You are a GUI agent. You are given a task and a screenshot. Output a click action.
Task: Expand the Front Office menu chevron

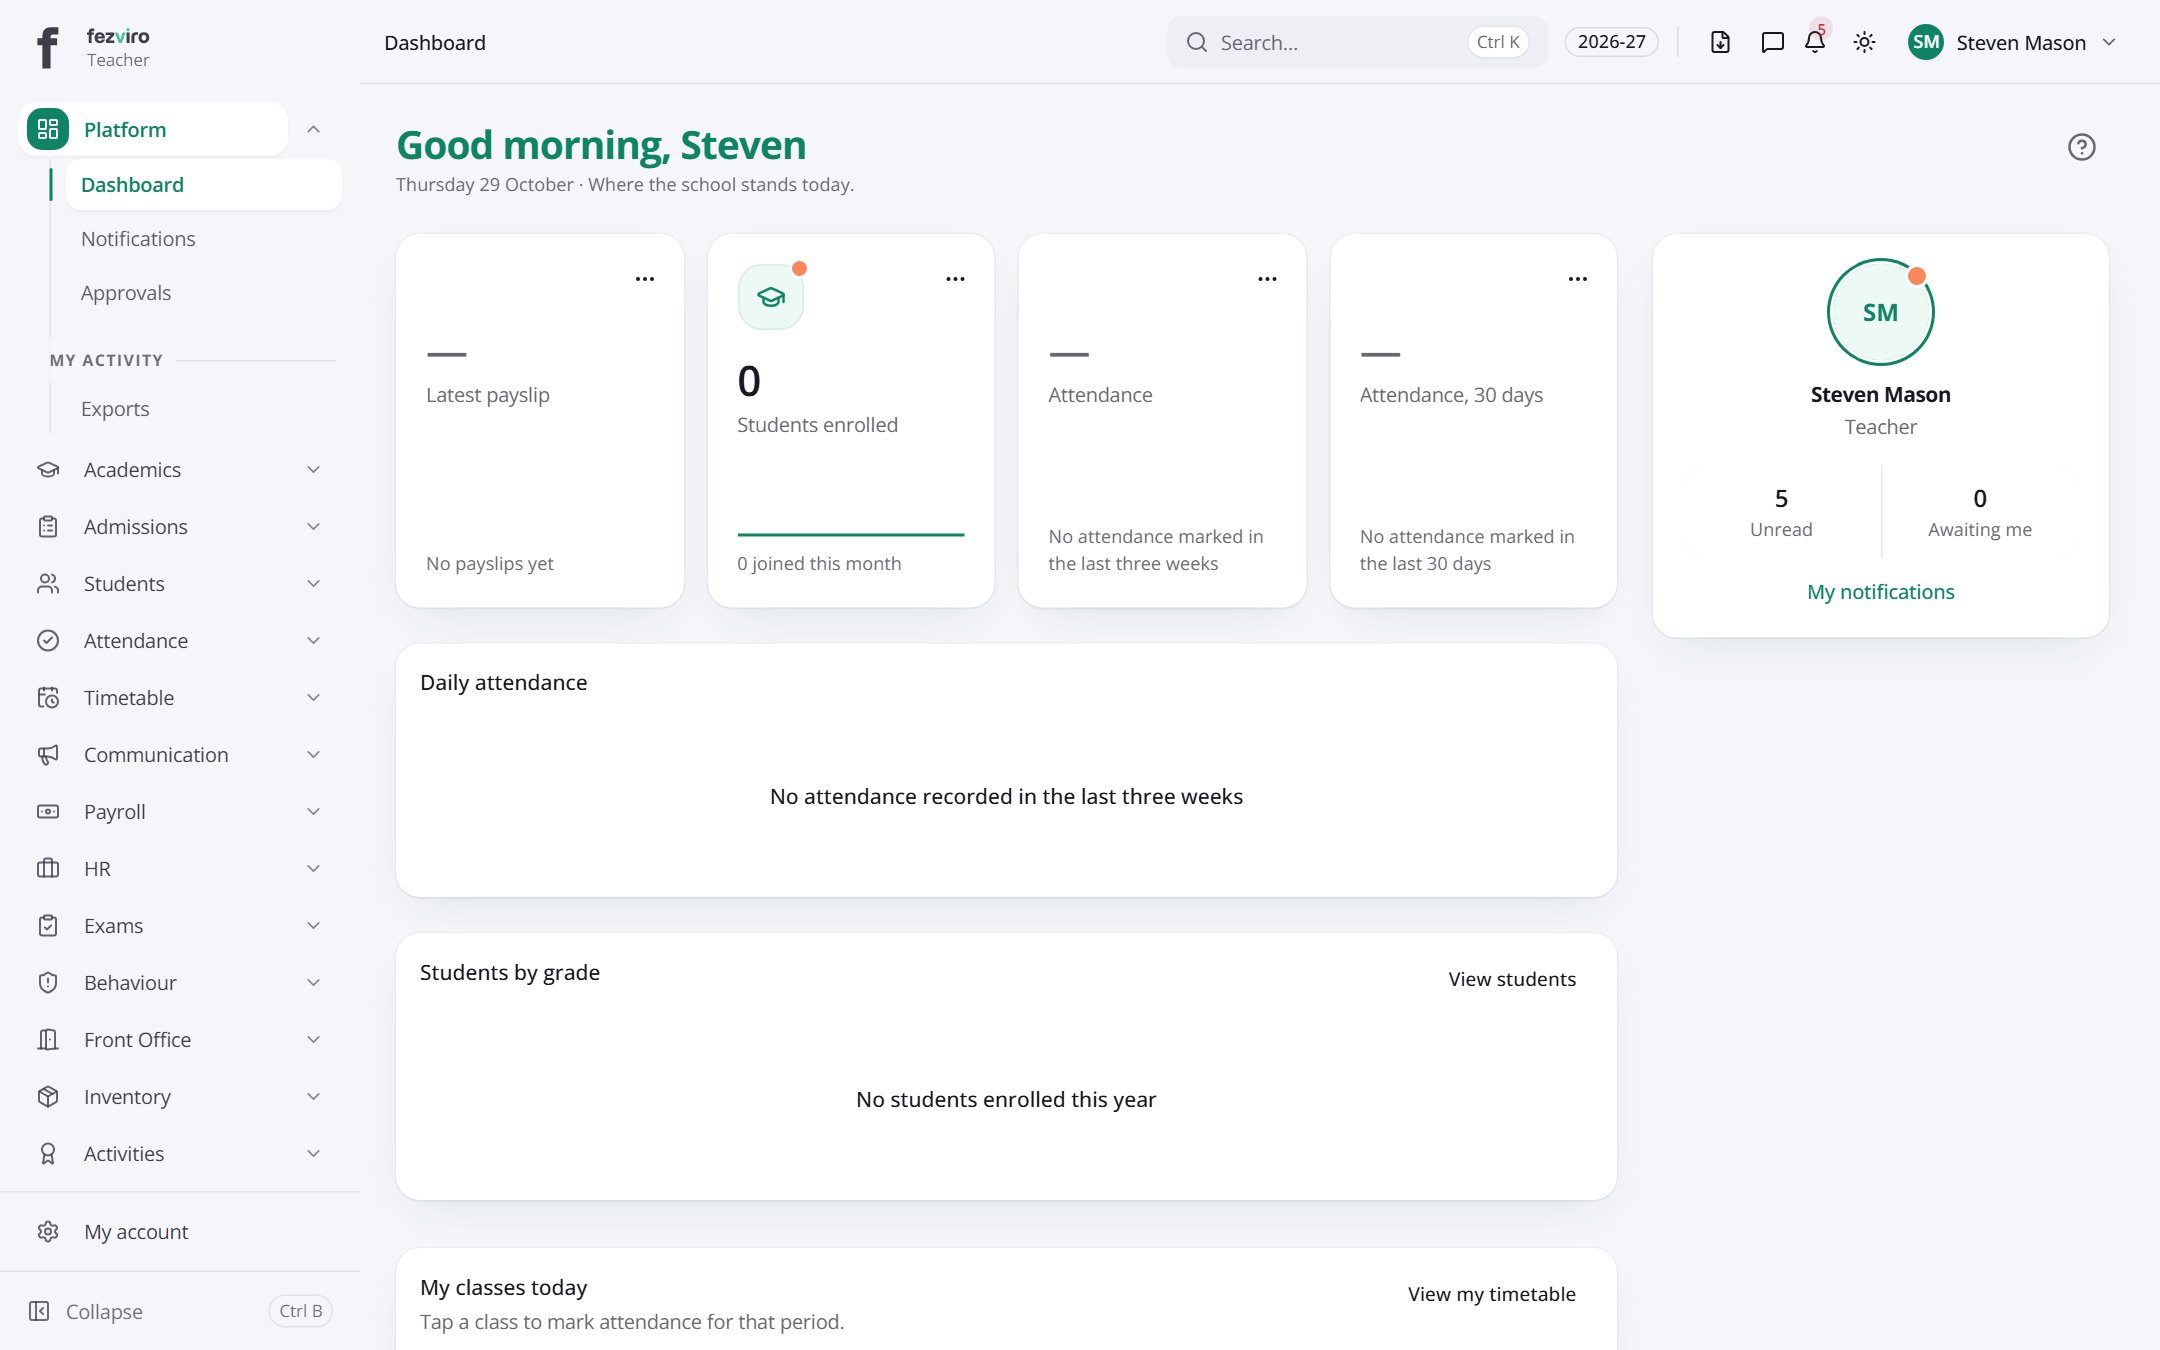tap(313, 1040)
